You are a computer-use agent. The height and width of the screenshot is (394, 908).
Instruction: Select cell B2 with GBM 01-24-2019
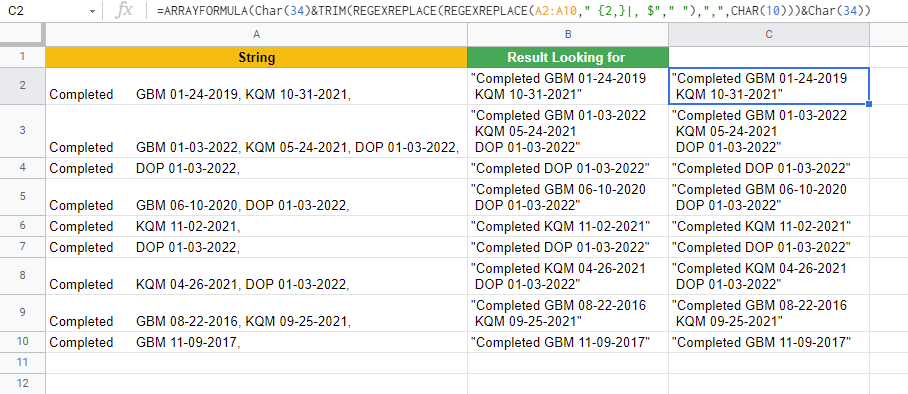tap(568, 86)
